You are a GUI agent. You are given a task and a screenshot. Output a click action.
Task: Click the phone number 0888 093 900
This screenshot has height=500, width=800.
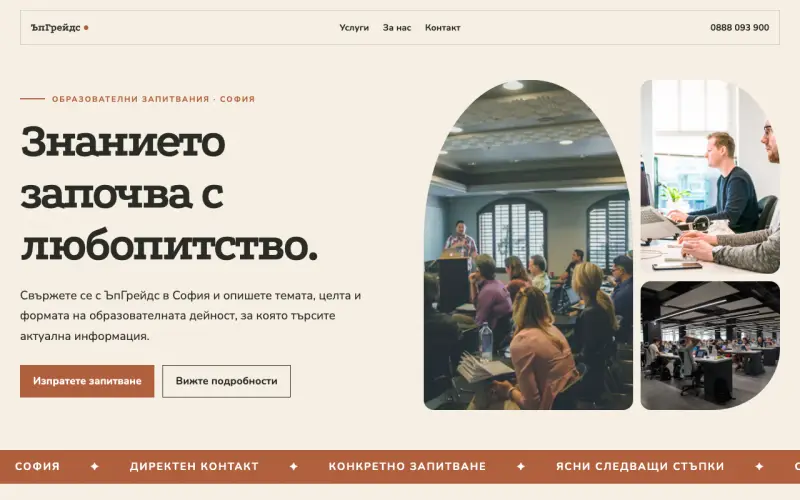coord(739,28)
